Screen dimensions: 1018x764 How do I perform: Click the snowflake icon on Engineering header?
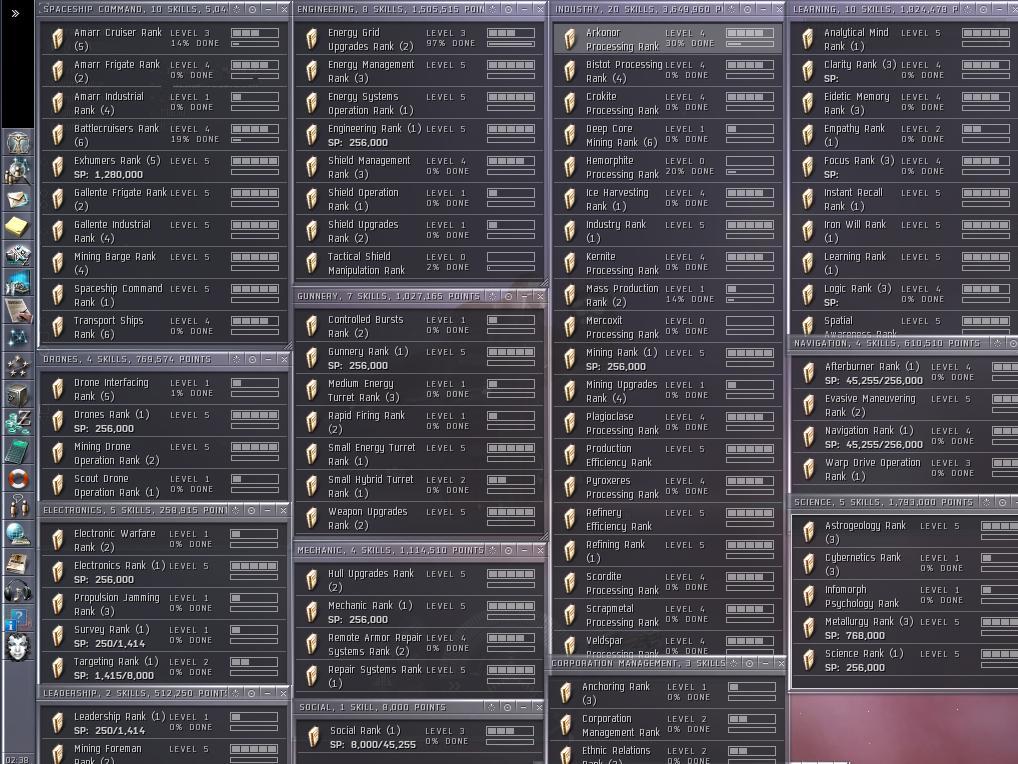coord(493,9)
